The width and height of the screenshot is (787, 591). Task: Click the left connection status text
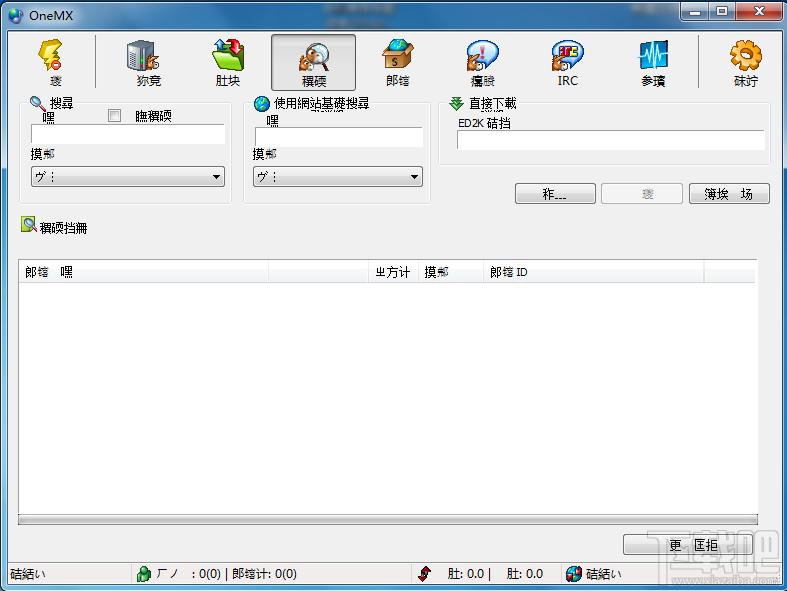tap(28, 573)
